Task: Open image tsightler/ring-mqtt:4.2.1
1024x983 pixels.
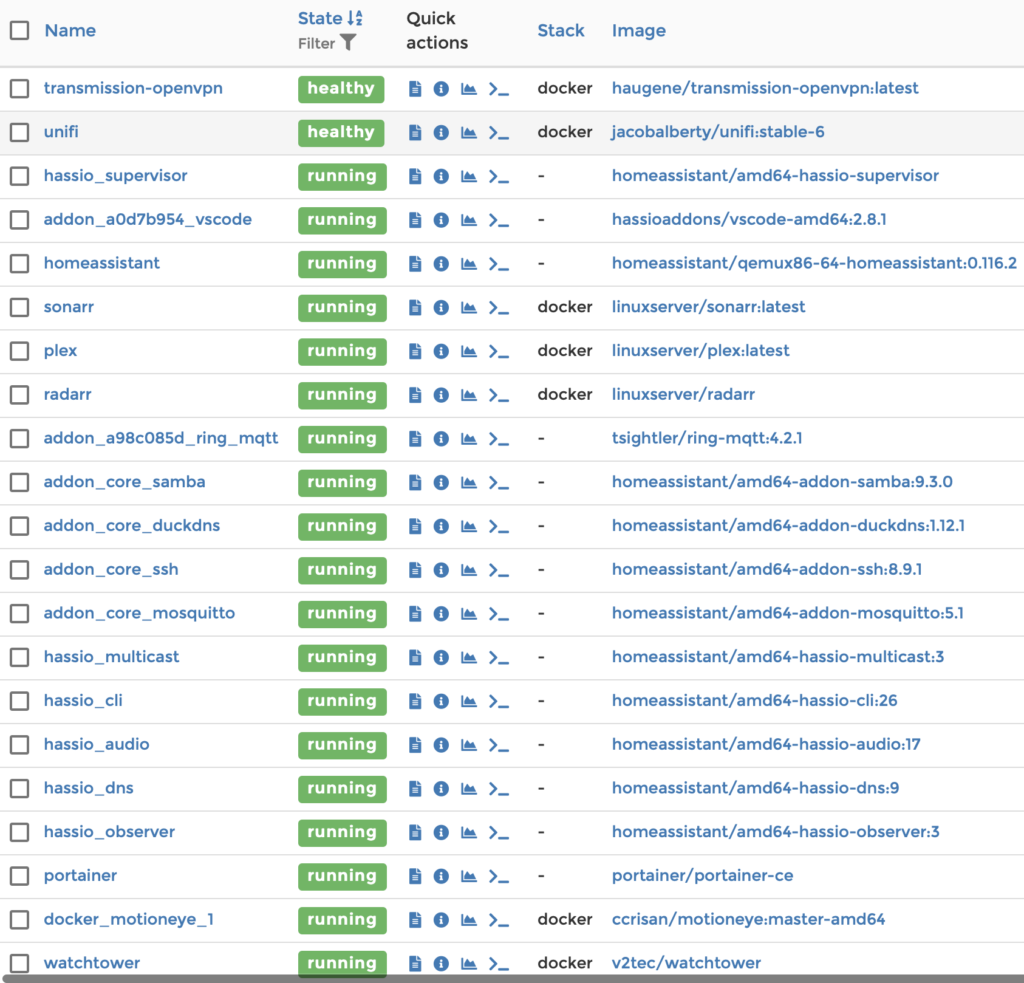Action: 707,438
